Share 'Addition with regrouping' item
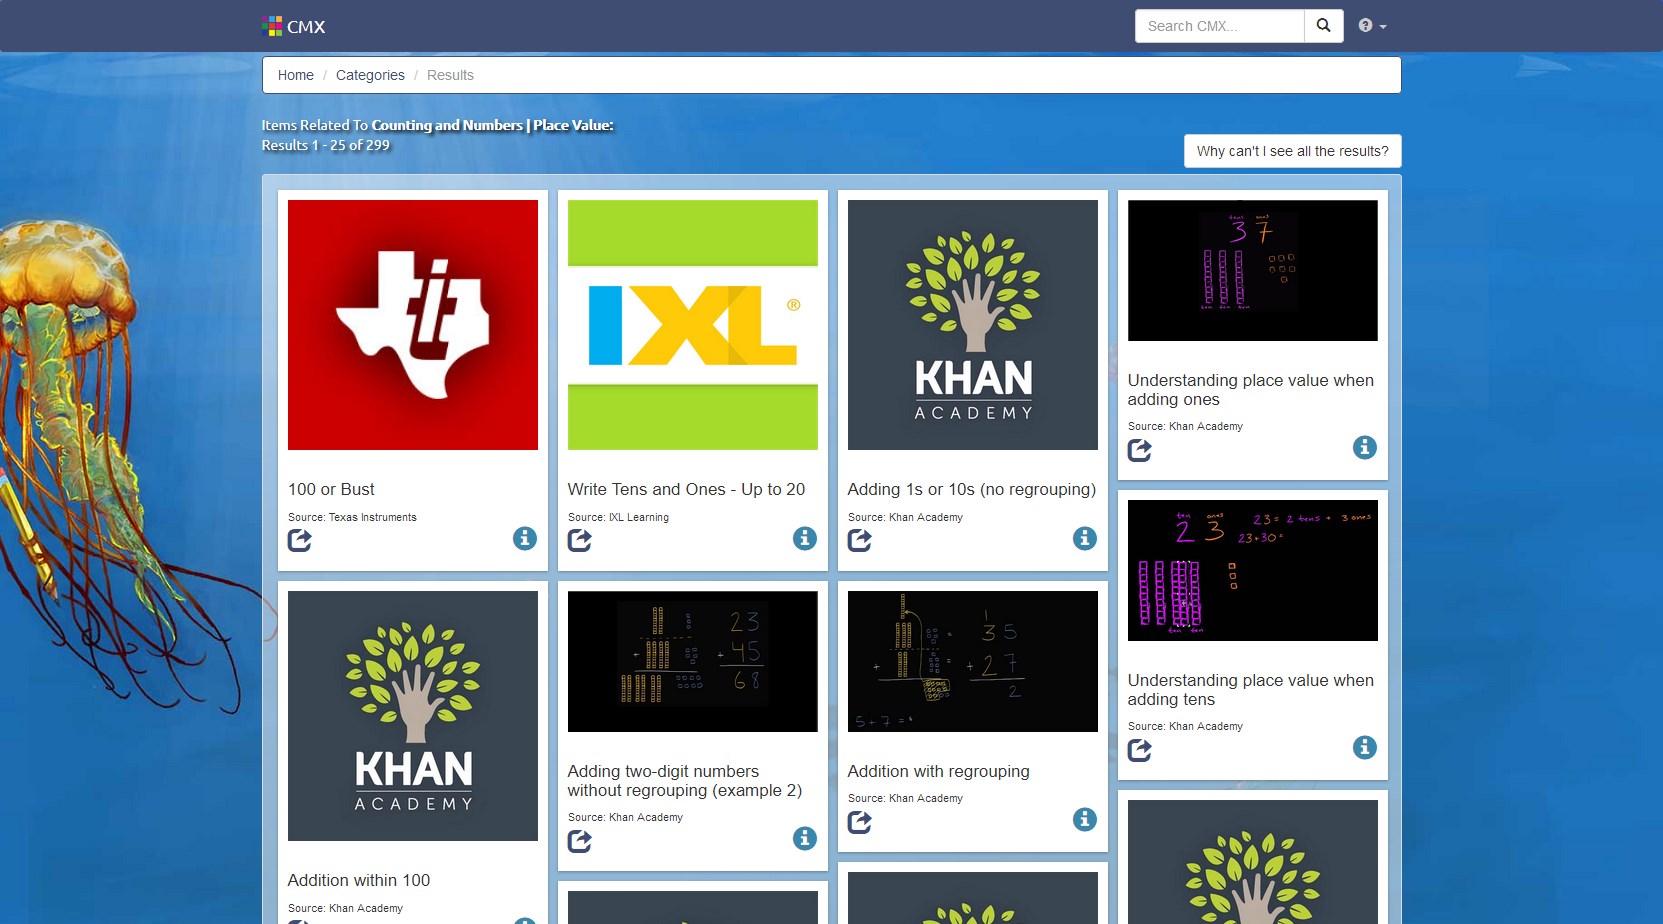1663x924 pixels. click(x=860, y=822)
